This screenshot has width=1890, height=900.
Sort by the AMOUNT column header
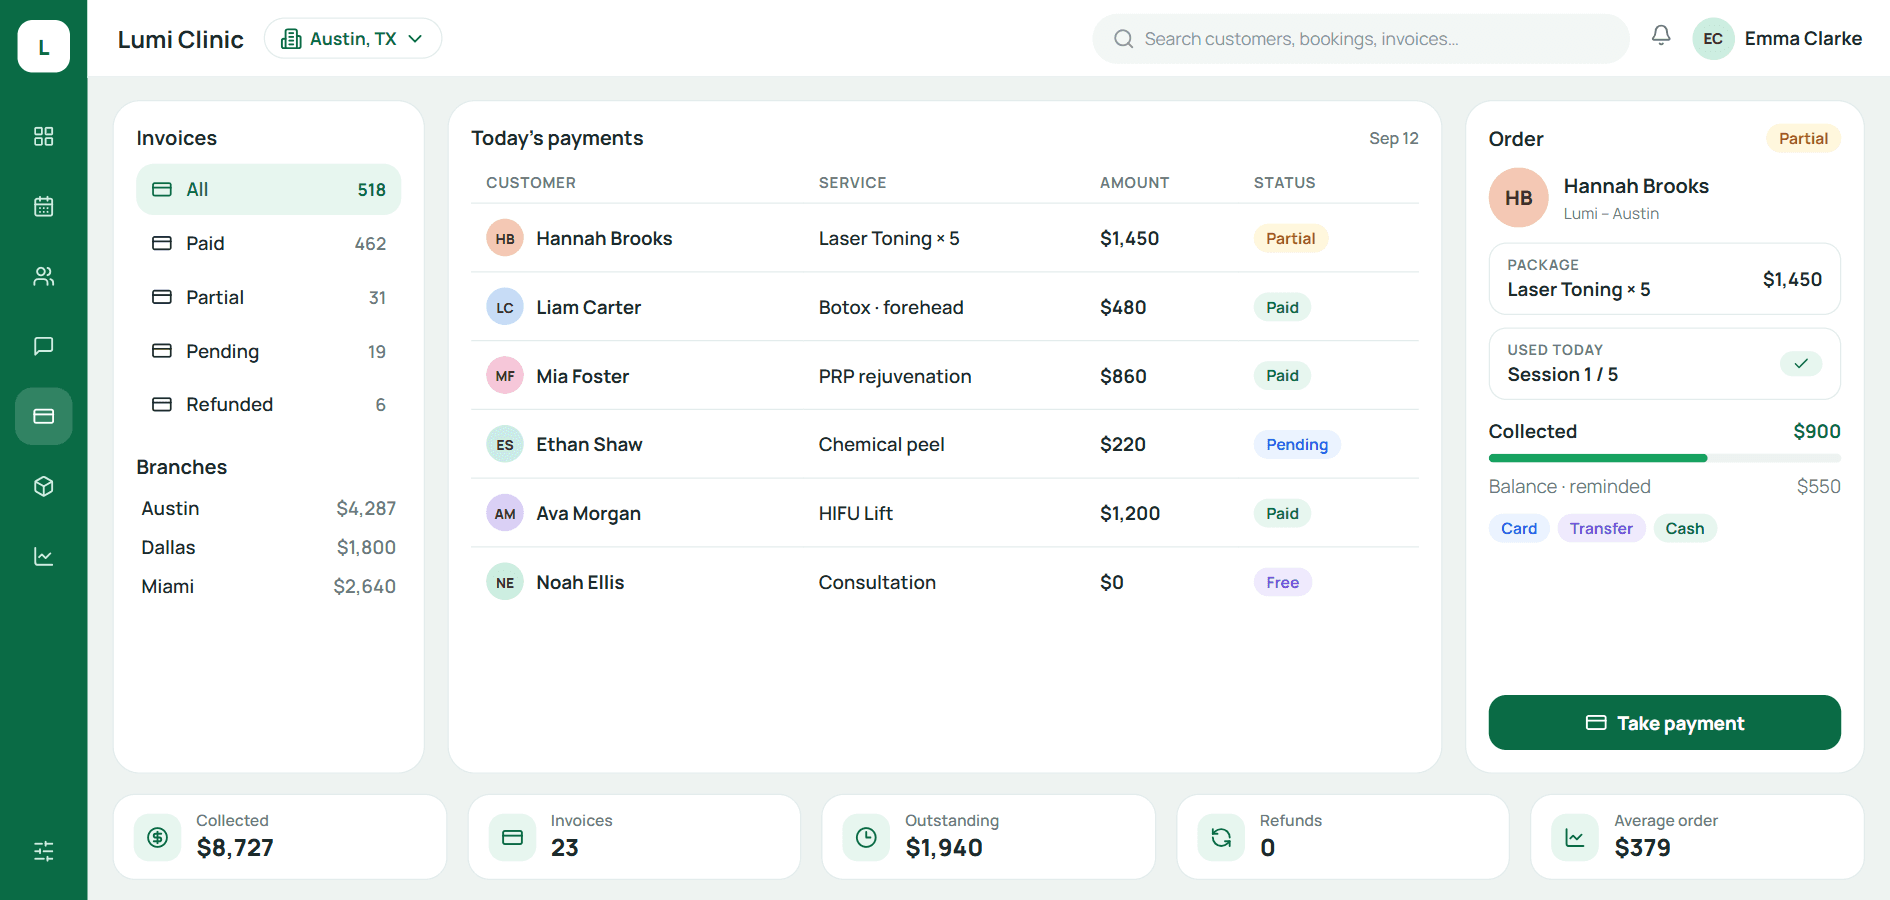click(x=1134, y=183)
